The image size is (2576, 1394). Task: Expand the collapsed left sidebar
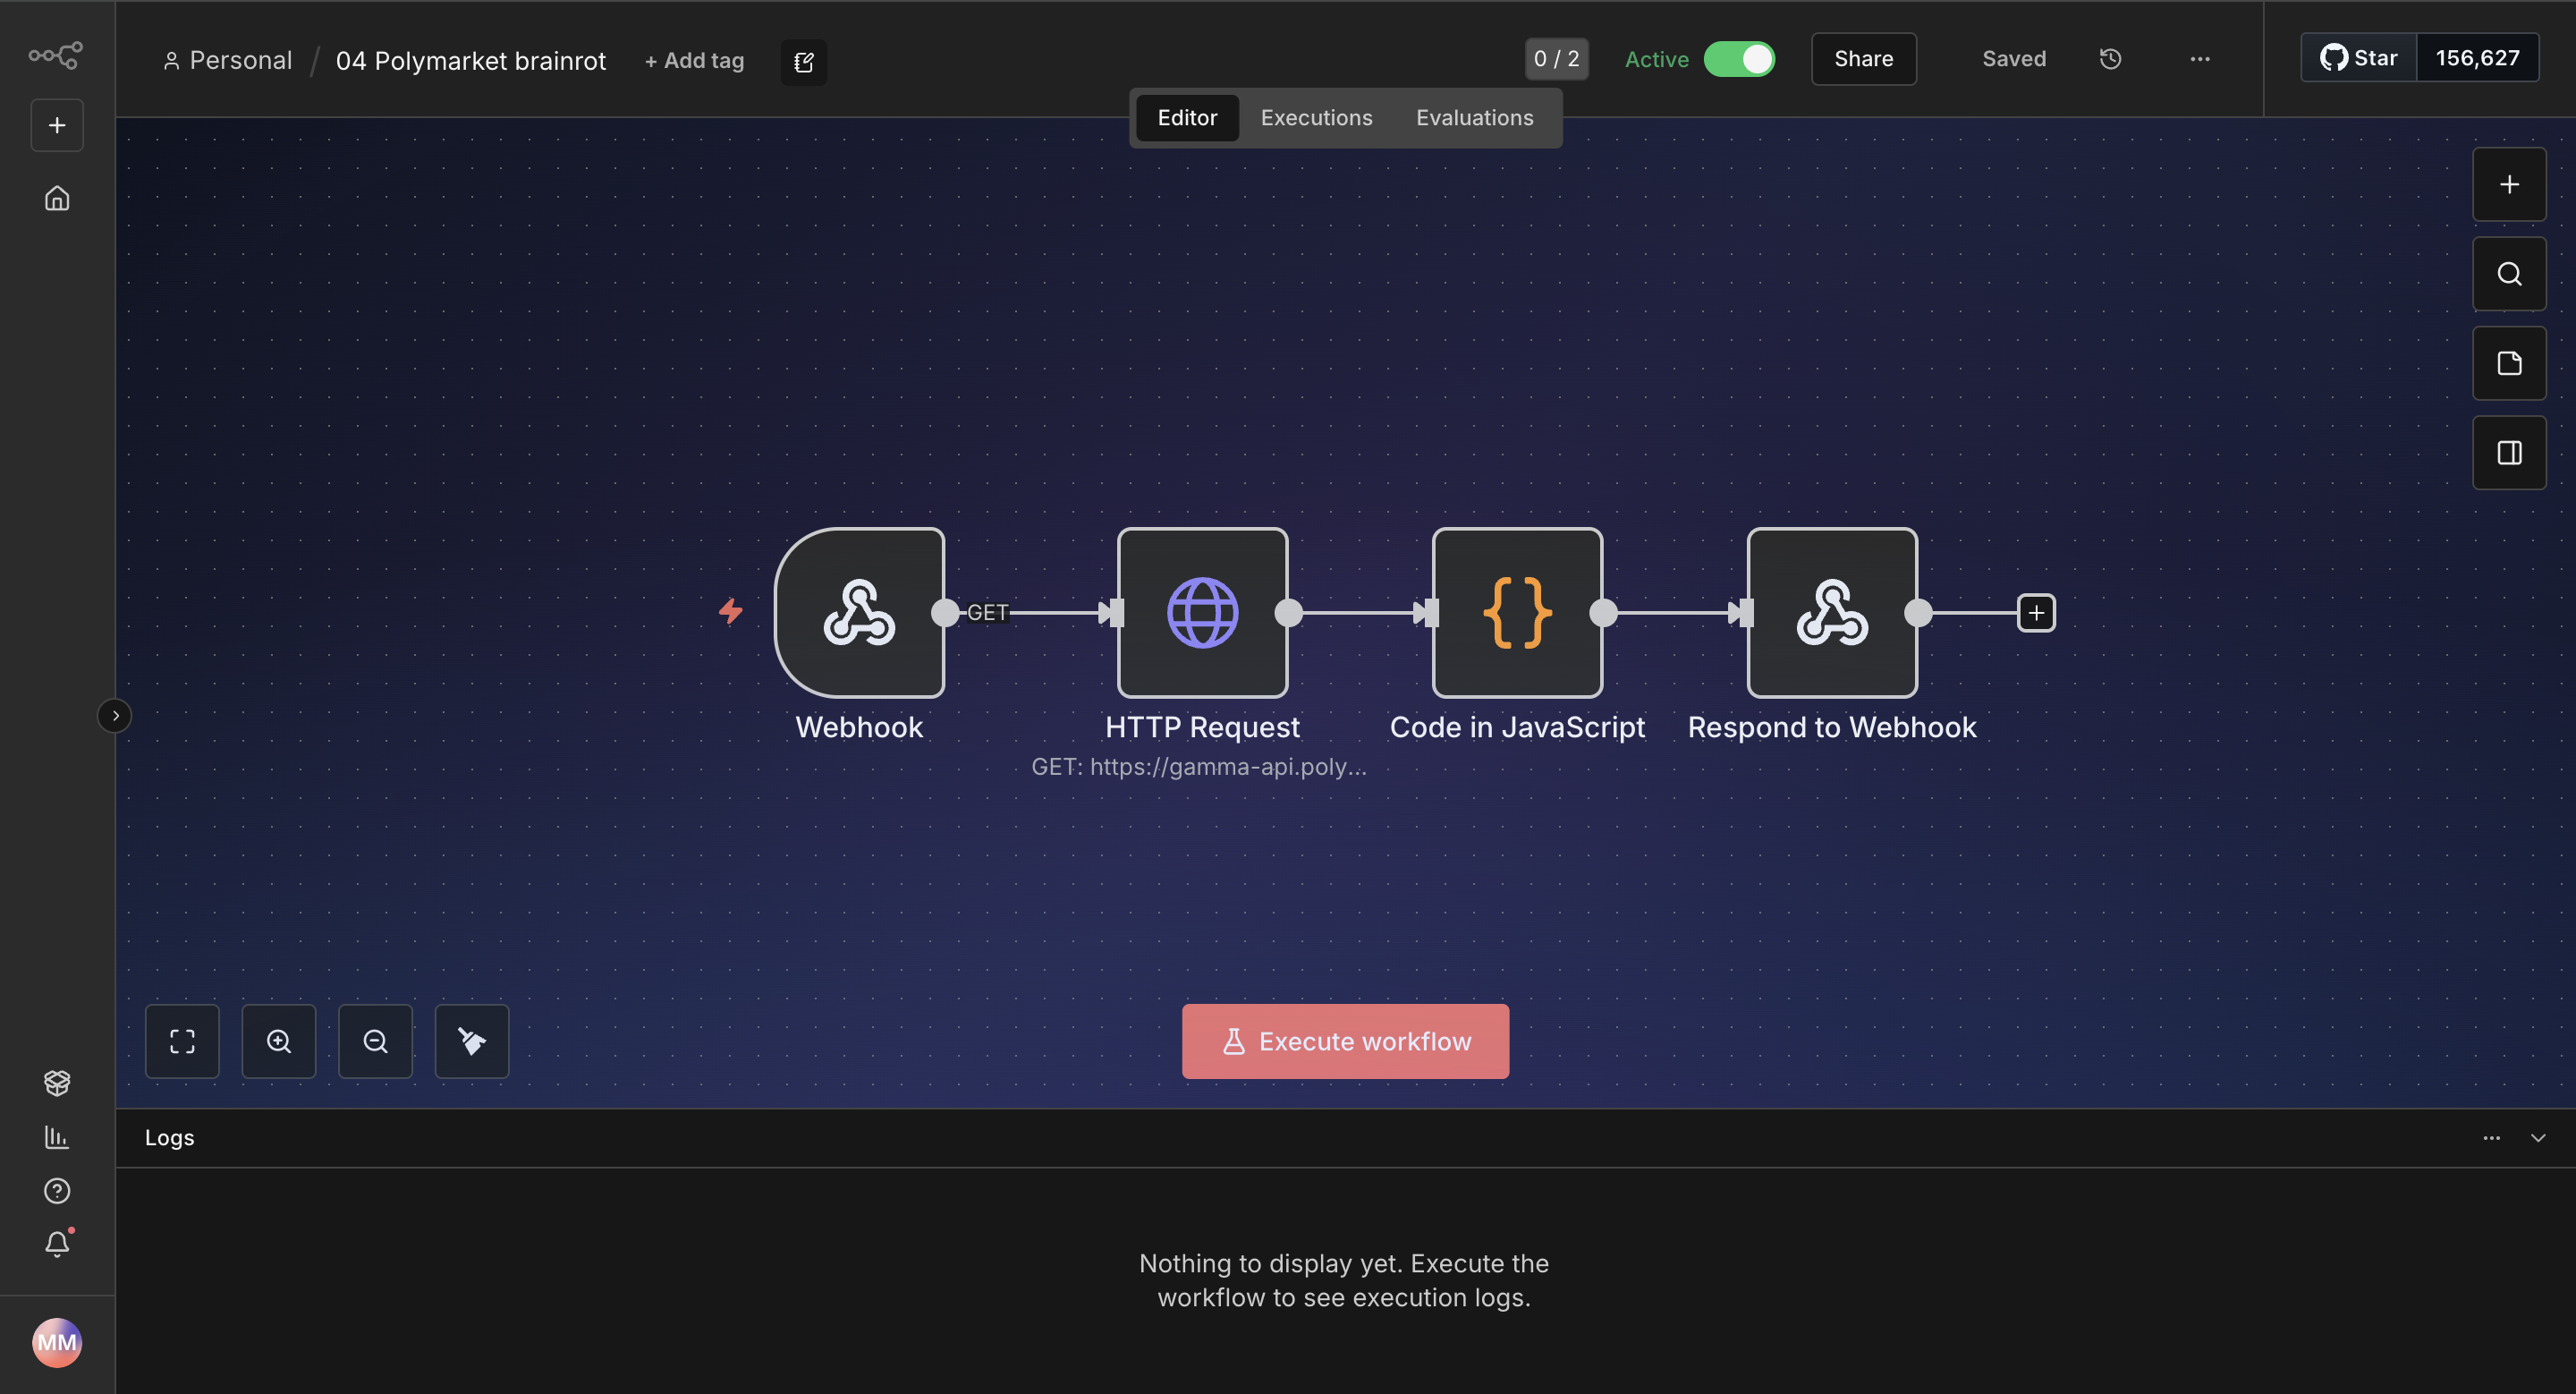[115, 716]
